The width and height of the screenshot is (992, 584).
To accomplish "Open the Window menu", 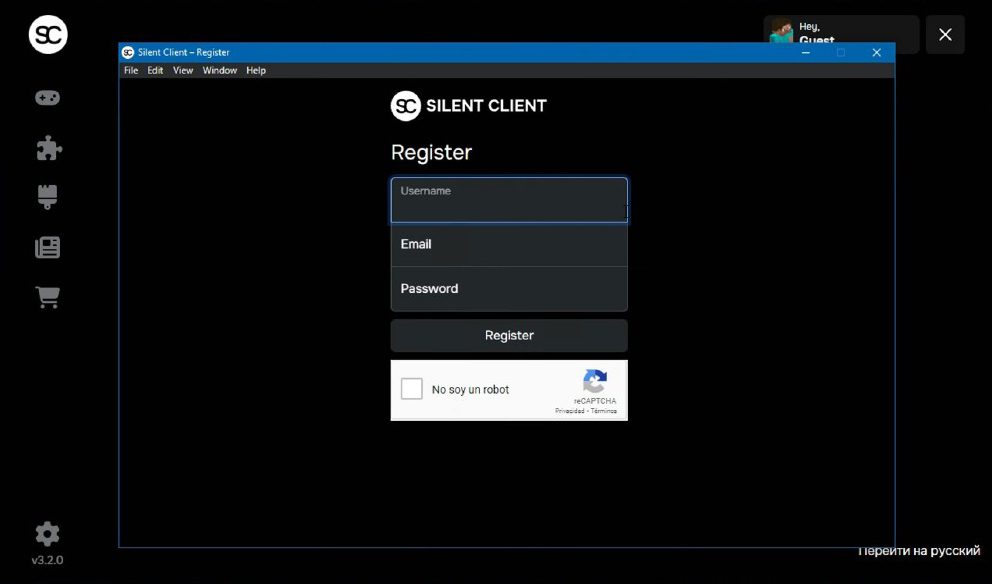I will tap(220, 70).
